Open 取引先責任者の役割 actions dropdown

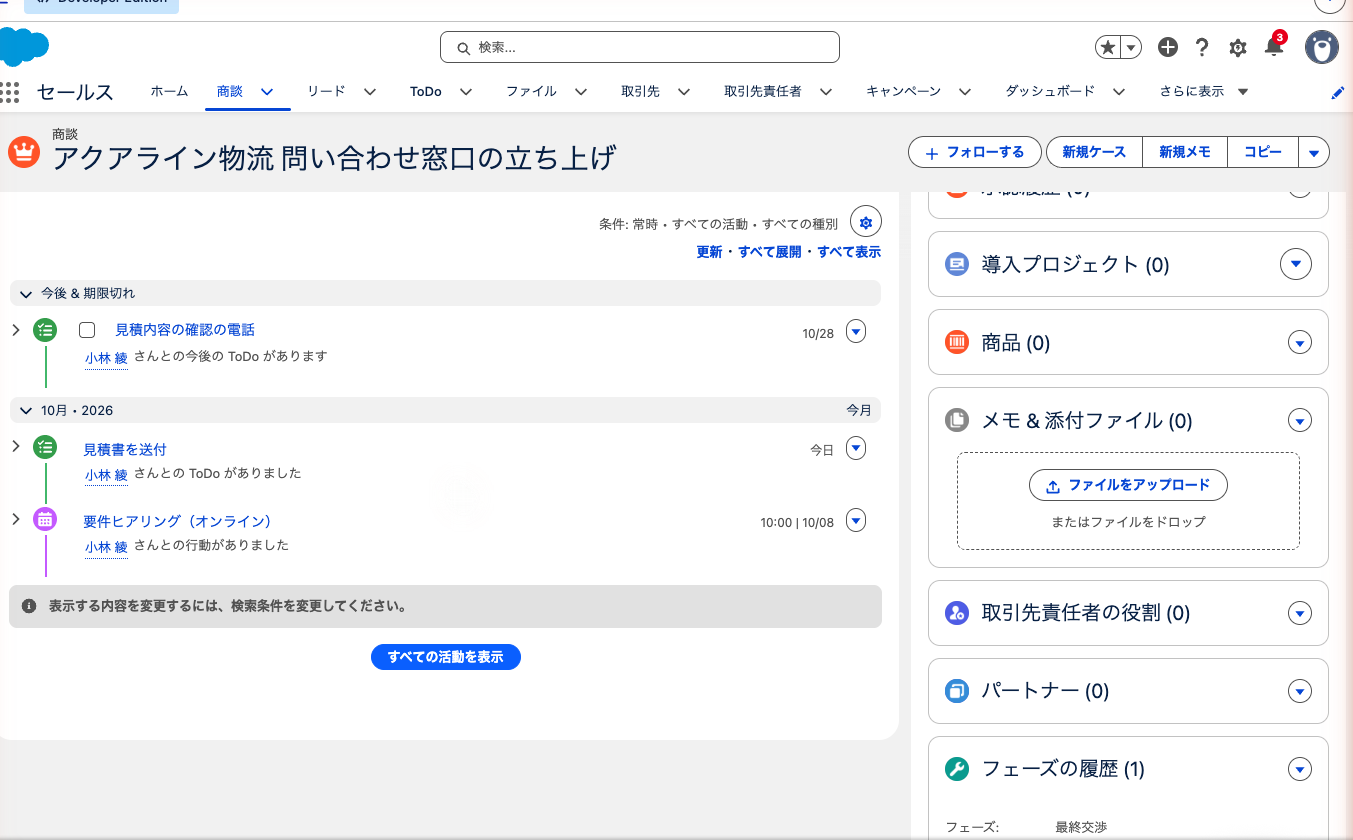pos(1300,613)
